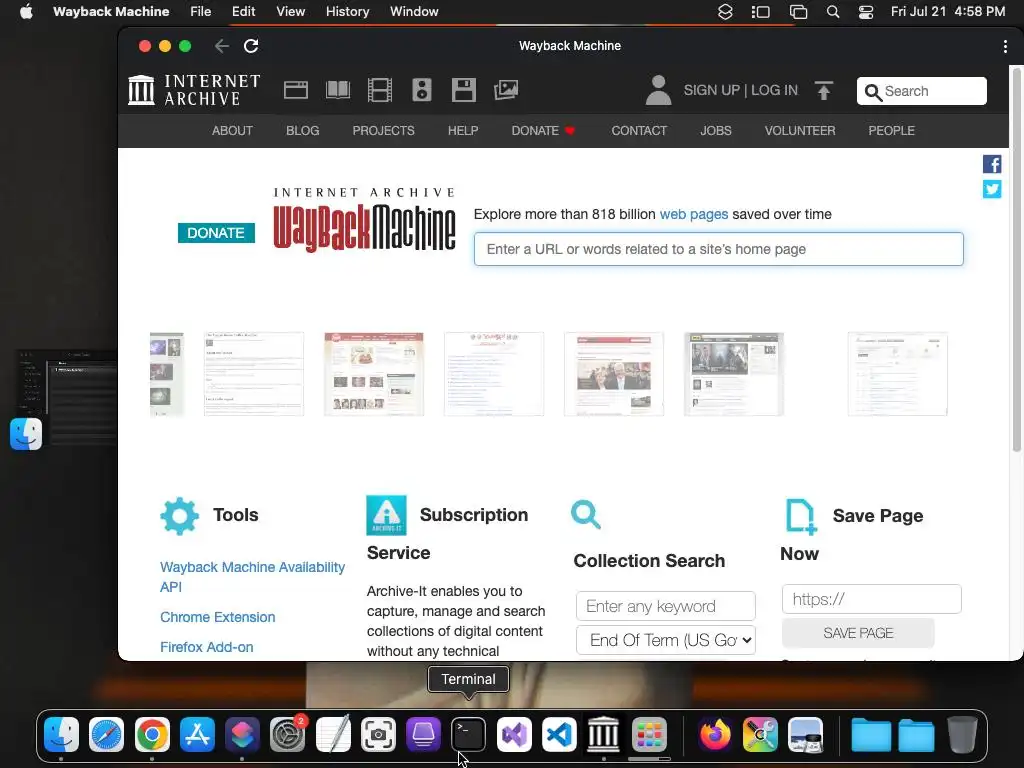
Task: Open the three-dot window menu
Action: coord(1005,46)
